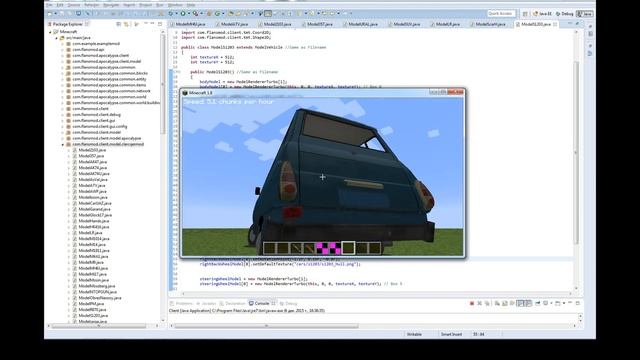Open the Declaration tab in bottom panel
This screenshot has width=640, height=360.
(x=232, y=303)
